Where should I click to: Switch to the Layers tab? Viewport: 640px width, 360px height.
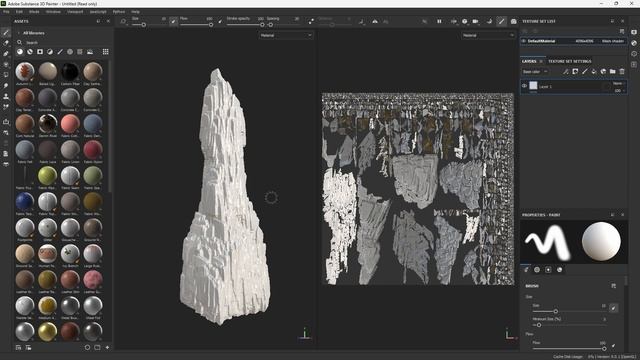529,61
